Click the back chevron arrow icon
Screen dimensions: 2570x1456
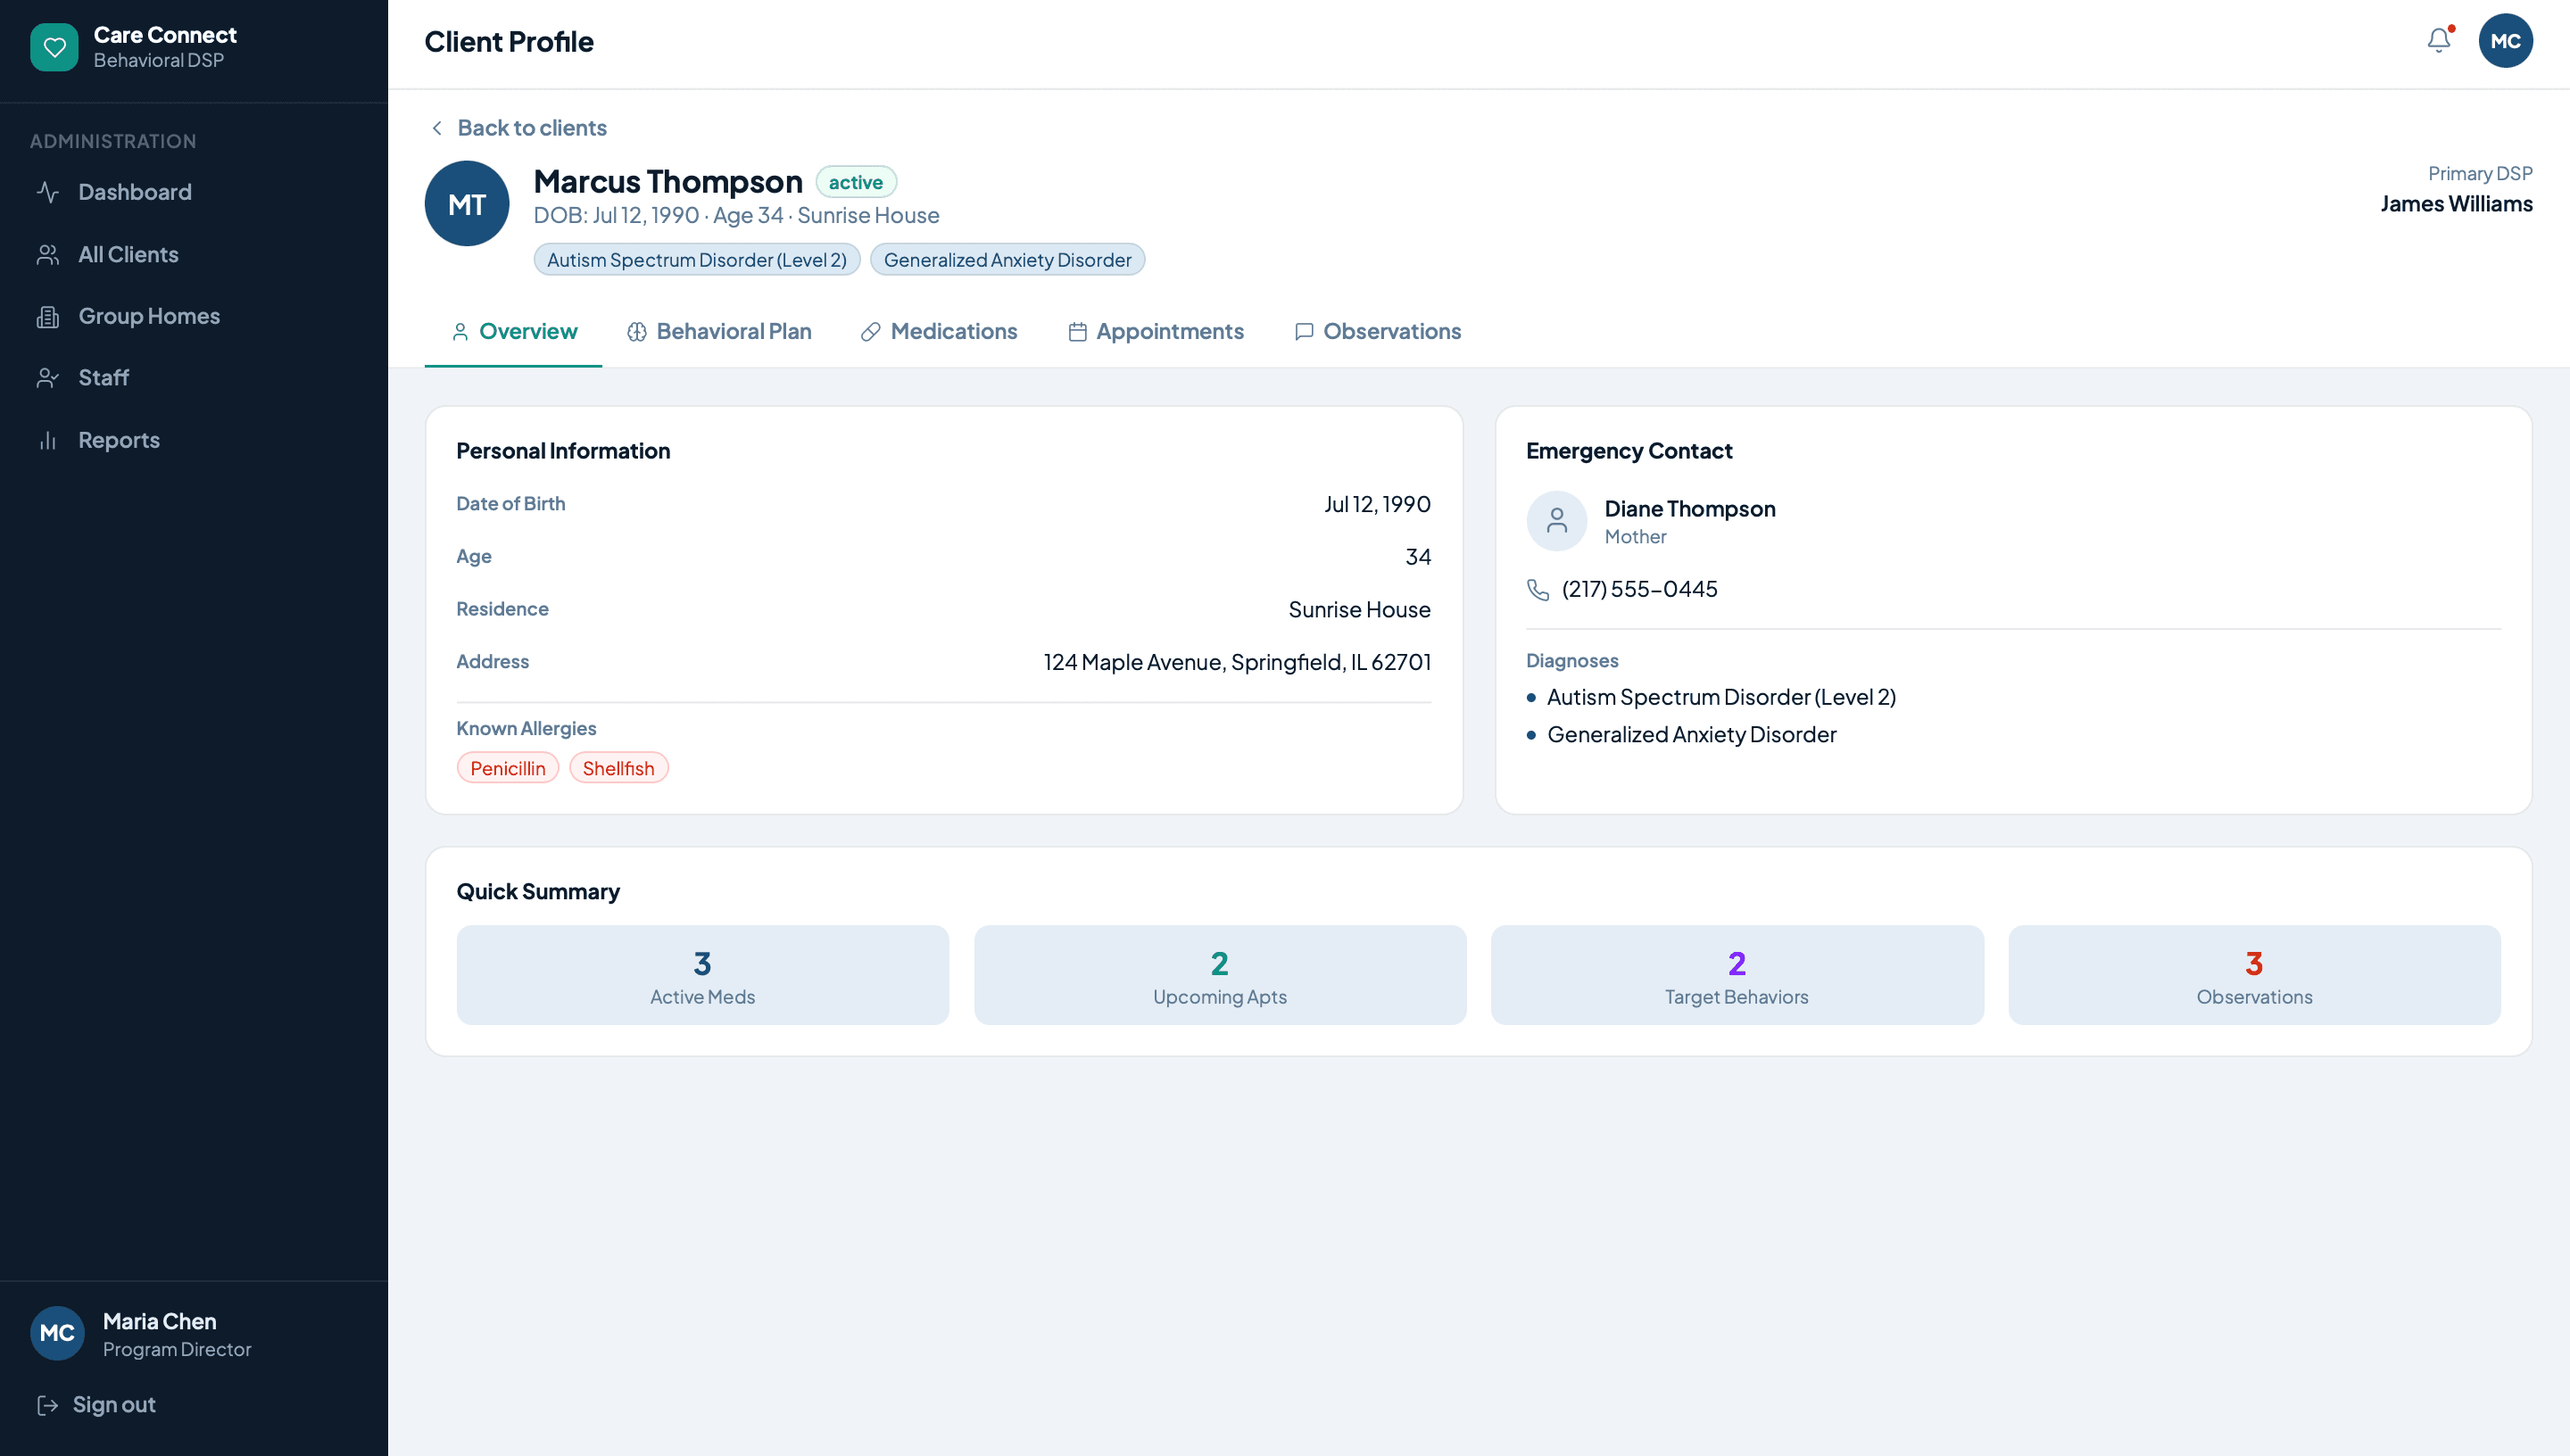[x=437, y=128]
